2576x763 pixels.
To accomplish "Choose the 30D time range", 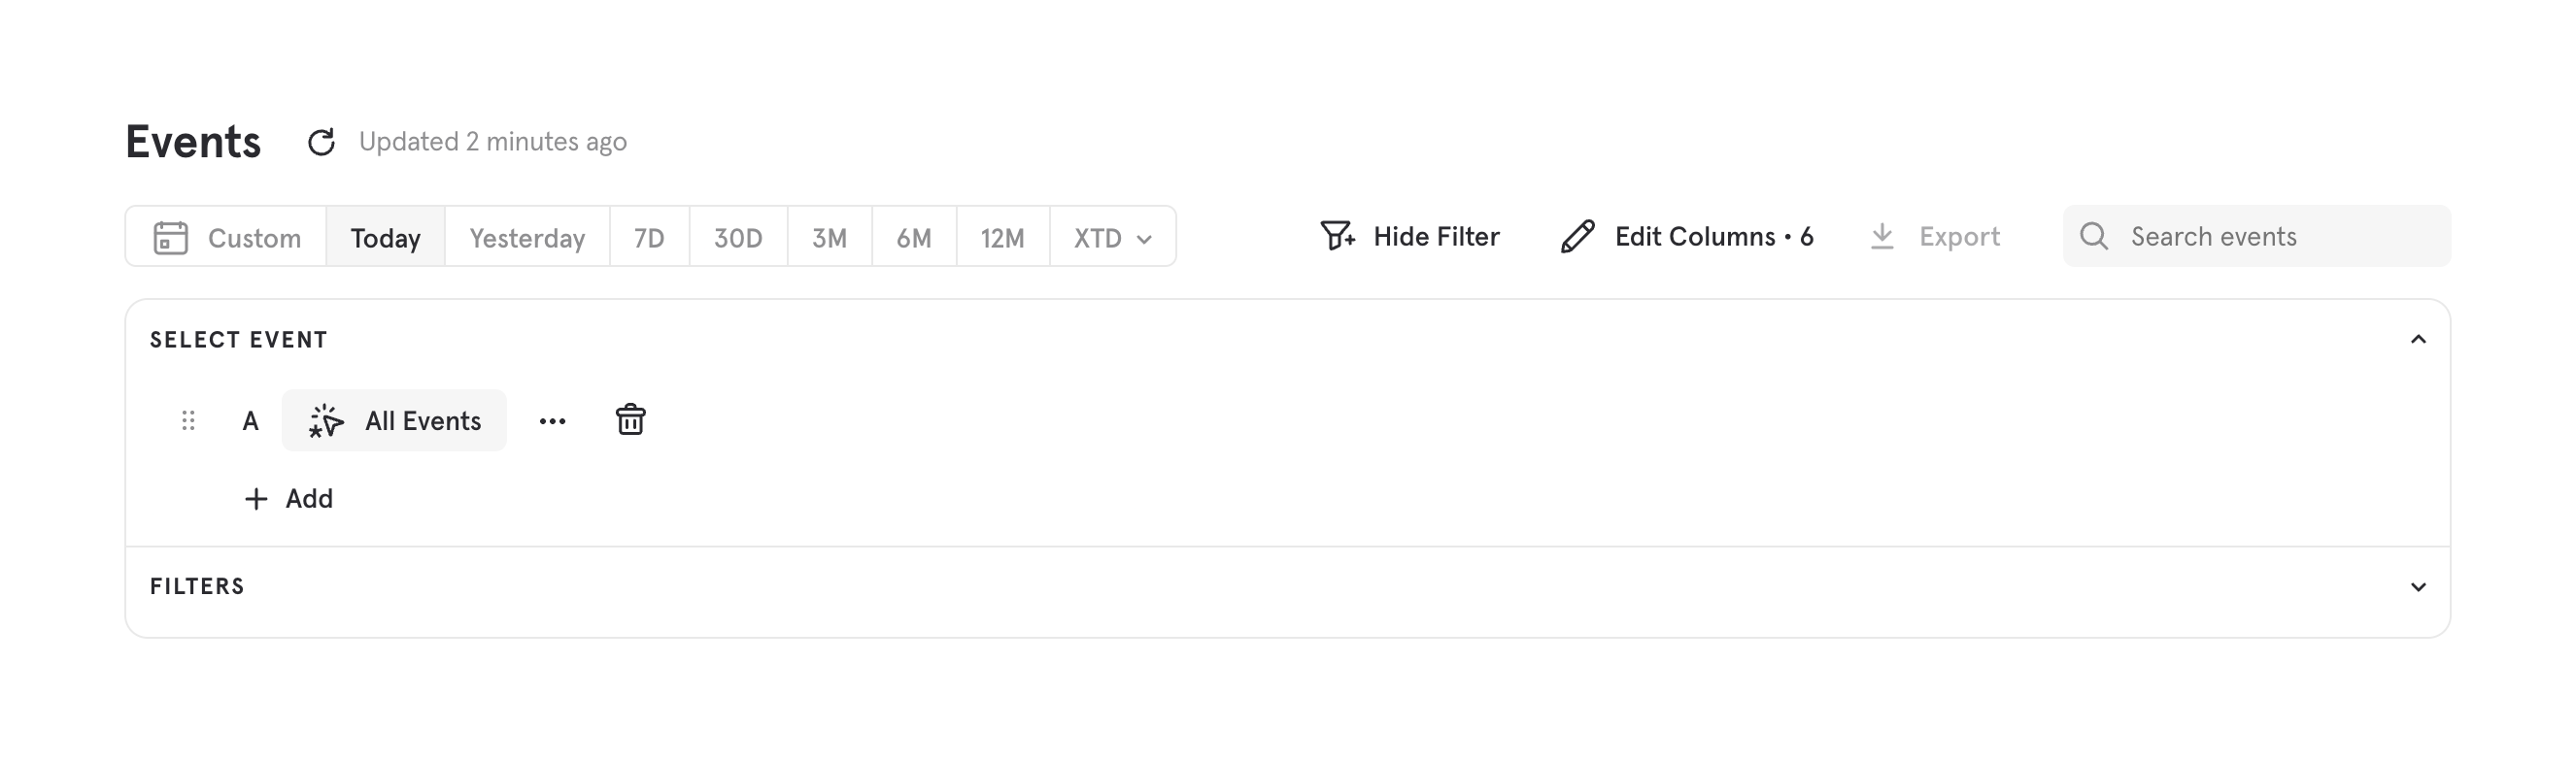I will click(738, 238).
